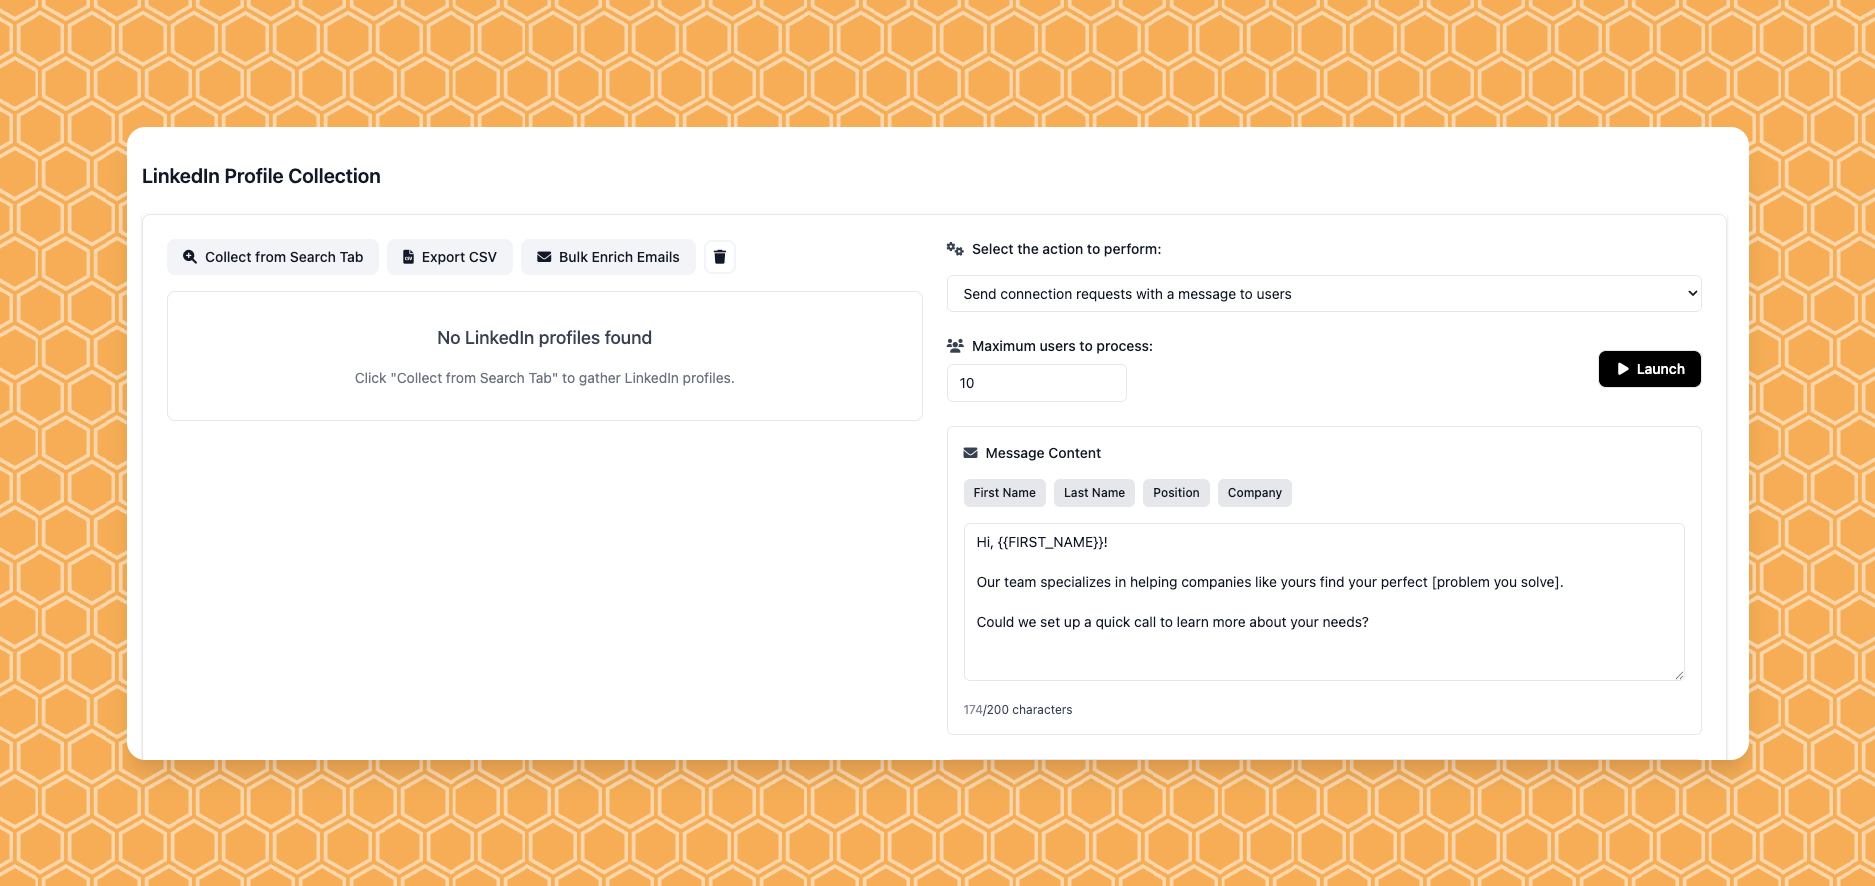Viewport: 1875px width, 886px height.
Task: Click the textarea resize handle corner
Action: pos(1679,675)
